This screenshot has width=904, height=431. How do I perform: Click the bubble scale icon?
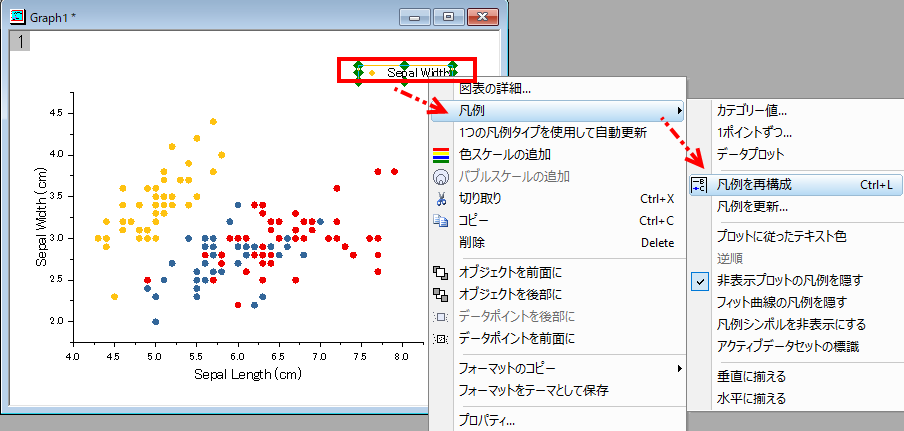(x=441, y=176)
